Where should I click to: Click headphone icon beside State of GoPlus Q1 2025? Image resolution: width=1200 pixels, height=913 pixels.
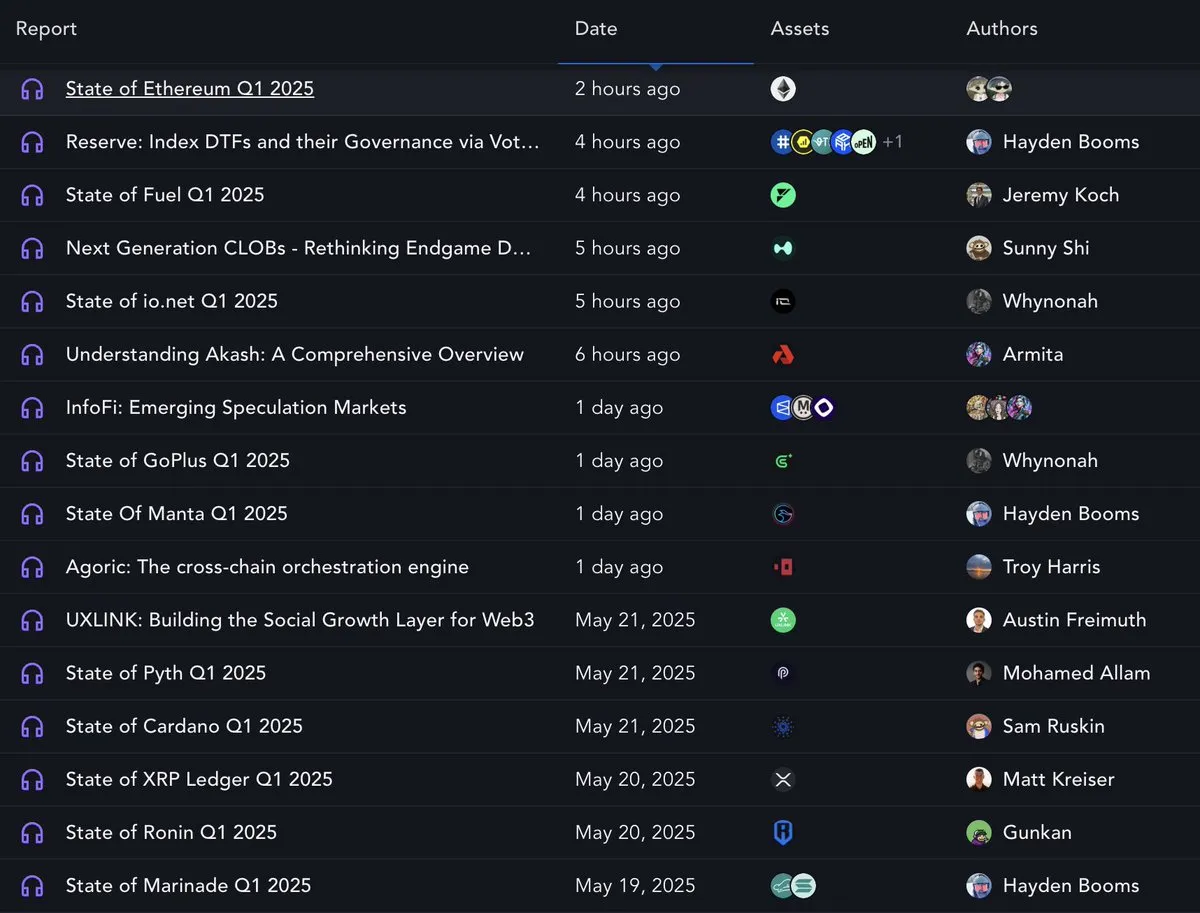(32, 460)
